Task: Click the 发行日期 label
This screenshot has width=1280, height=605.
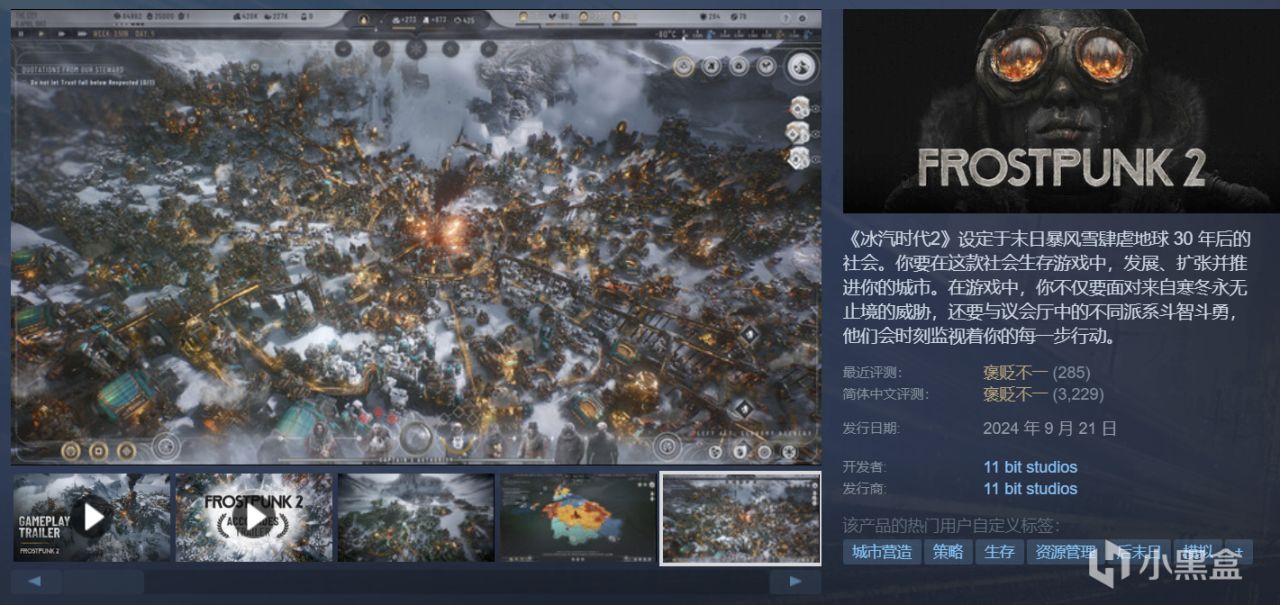Action: 872,428
